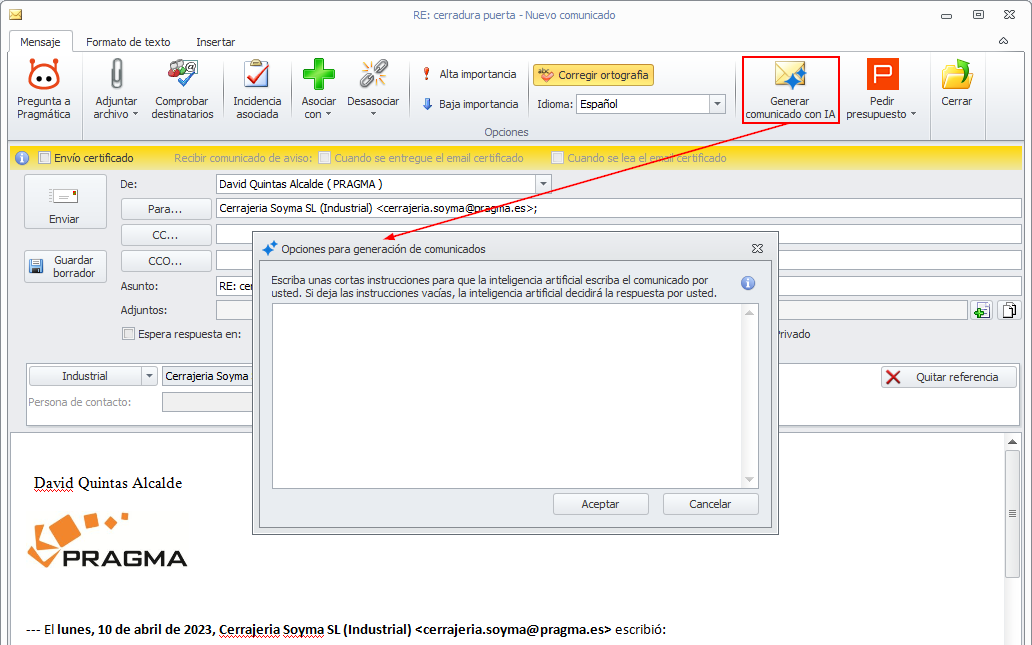Toggle Cuando se entregue el email certificado
Viewport: 1032px width, 645px height.
point(324,158)
